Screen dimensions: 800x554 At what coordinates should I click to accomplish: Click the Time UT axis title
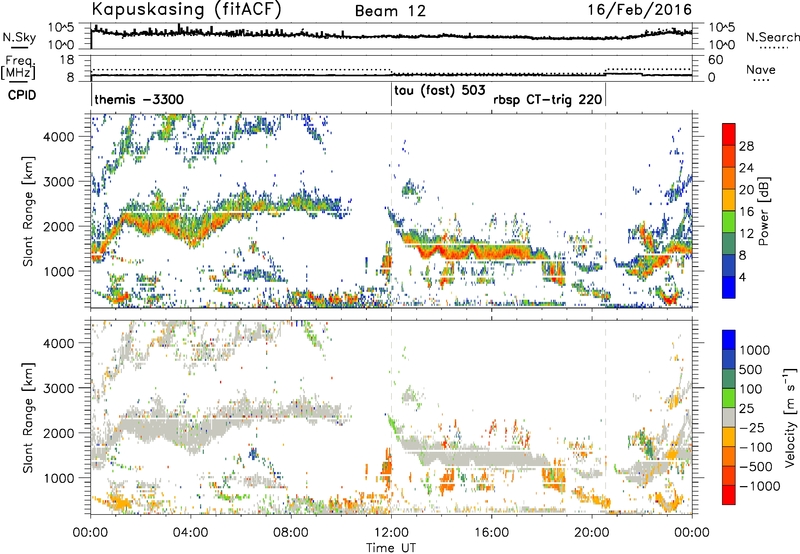click(391, 547)
